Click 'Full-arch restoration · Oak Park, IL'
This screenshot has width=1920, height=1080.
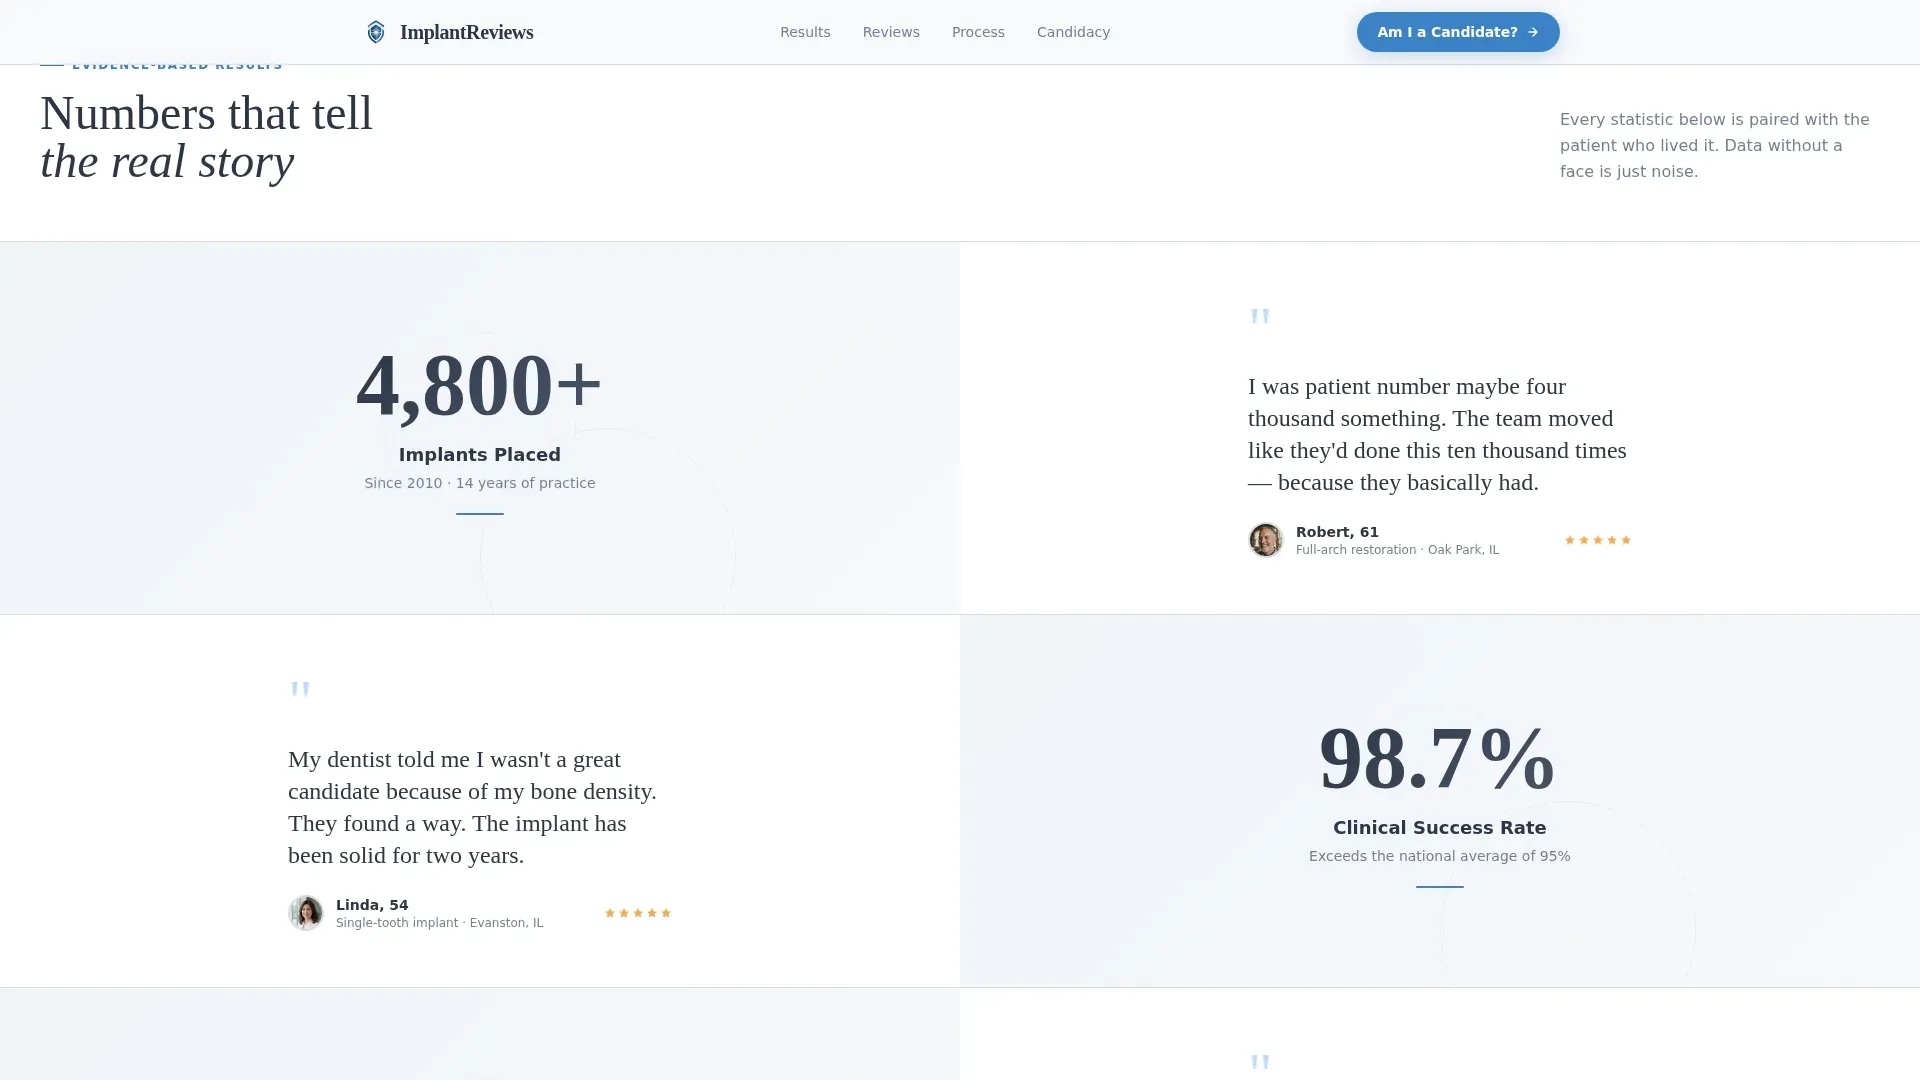[1397, 550]
